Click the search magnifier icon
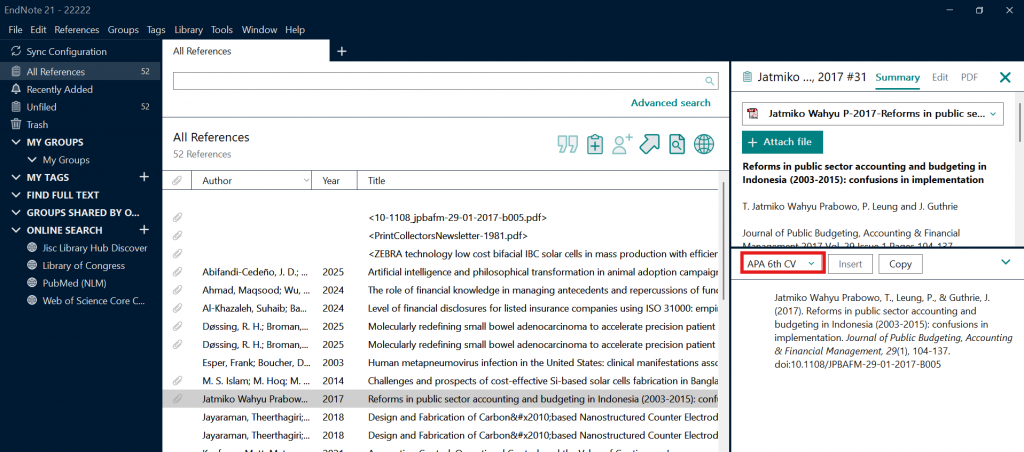Viewport: 1024px width, 452px height. pos(709,81)
